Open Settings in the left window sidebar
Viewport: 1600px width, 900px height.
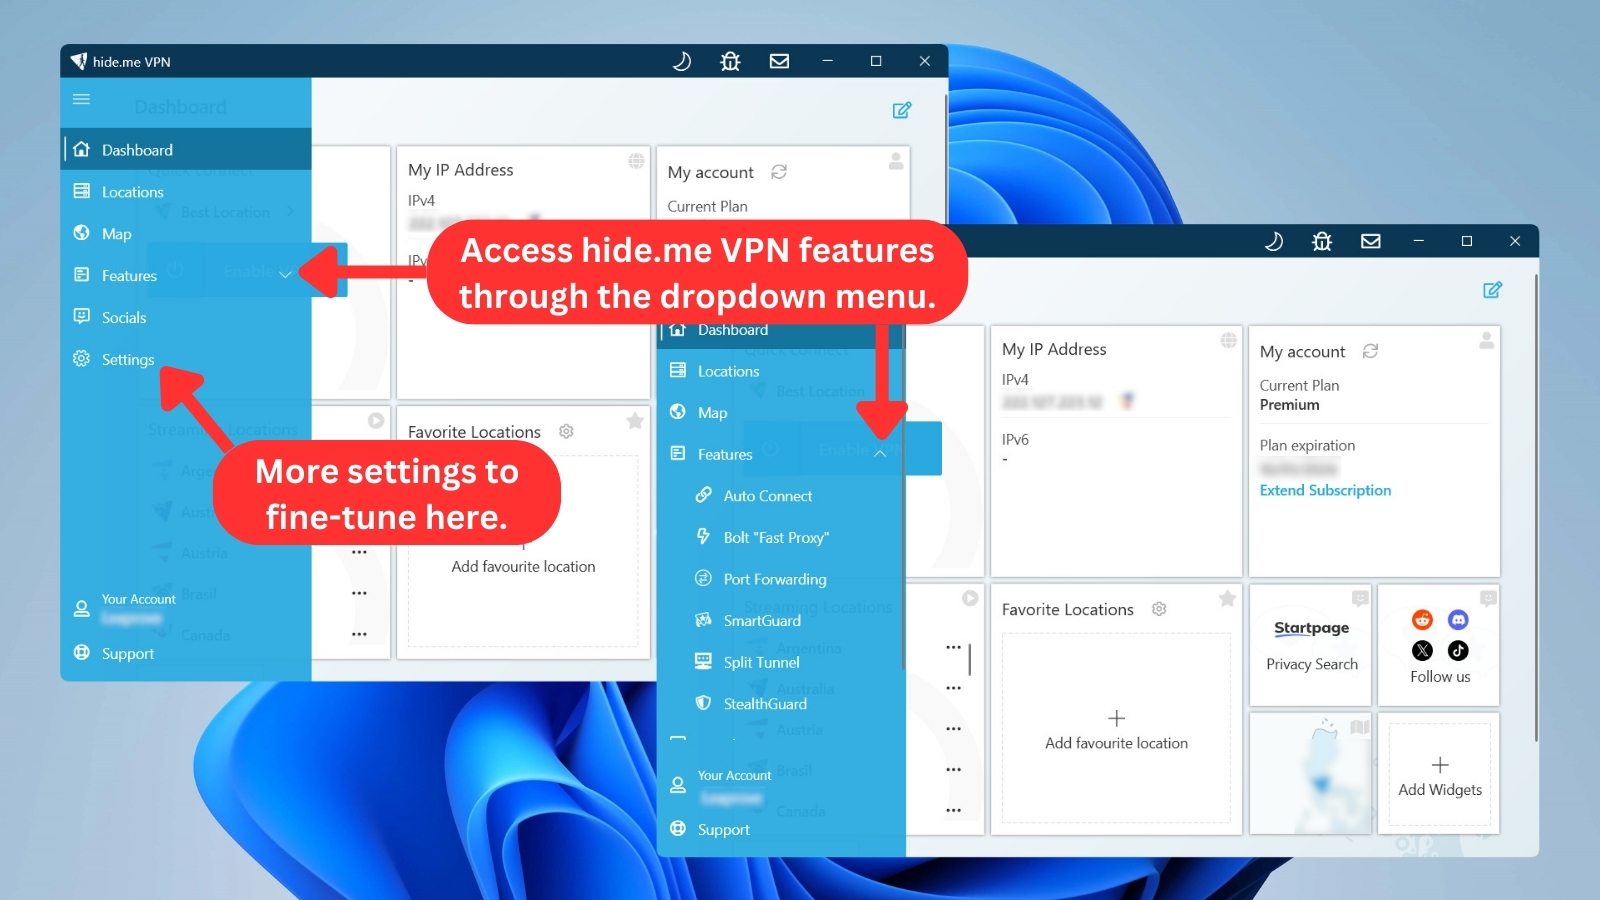click(x=186, y=360)
